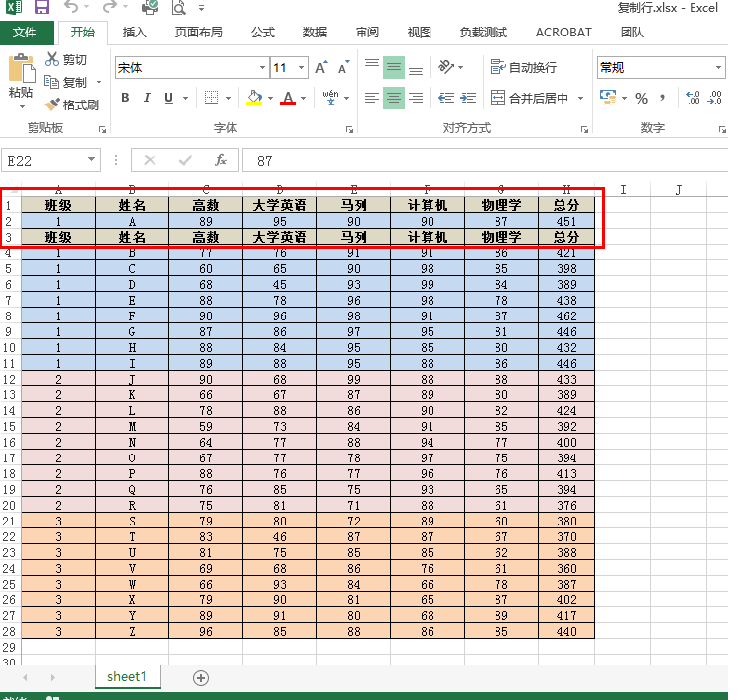
Task: Switch to the 公式 tab
Action: 263,32
